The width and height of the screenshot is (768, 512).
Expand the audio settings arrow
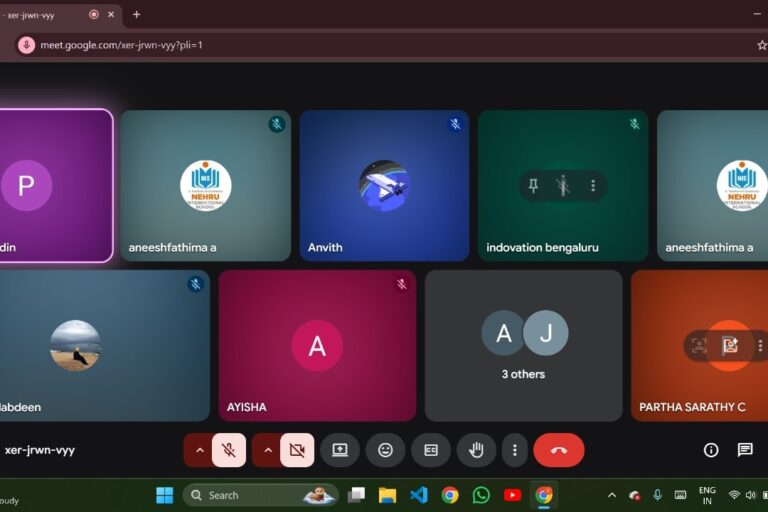pyautogui.click(x=199, y=450)
